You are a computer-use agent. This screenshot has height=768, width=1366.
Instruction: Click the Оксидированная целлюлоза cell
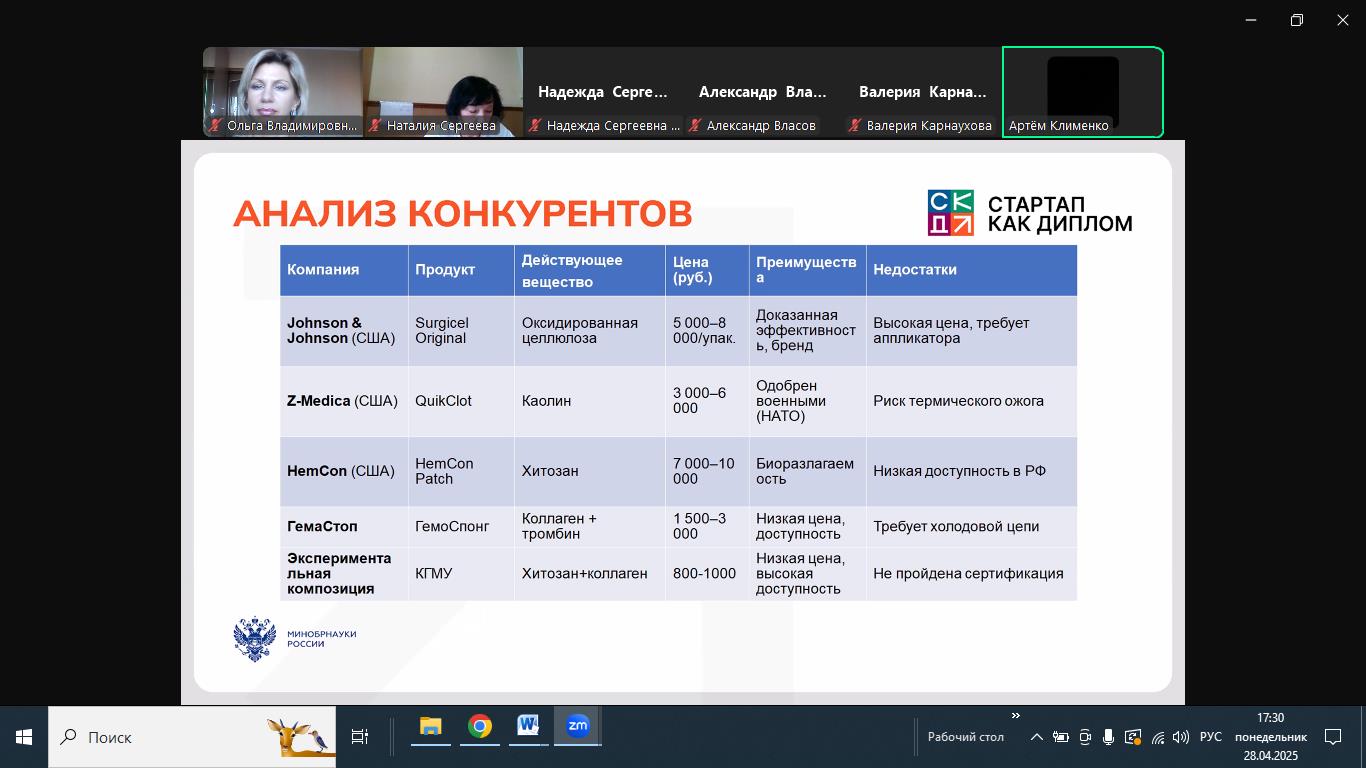pos(590,331)
